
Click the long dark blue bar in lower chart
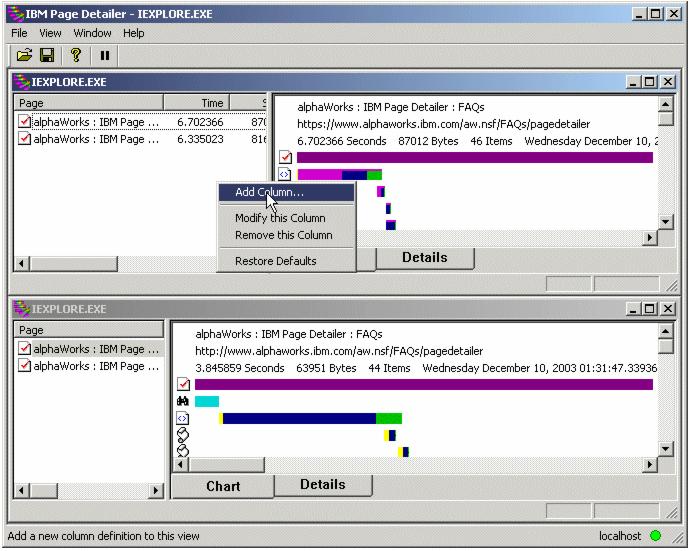click(299, 418)
